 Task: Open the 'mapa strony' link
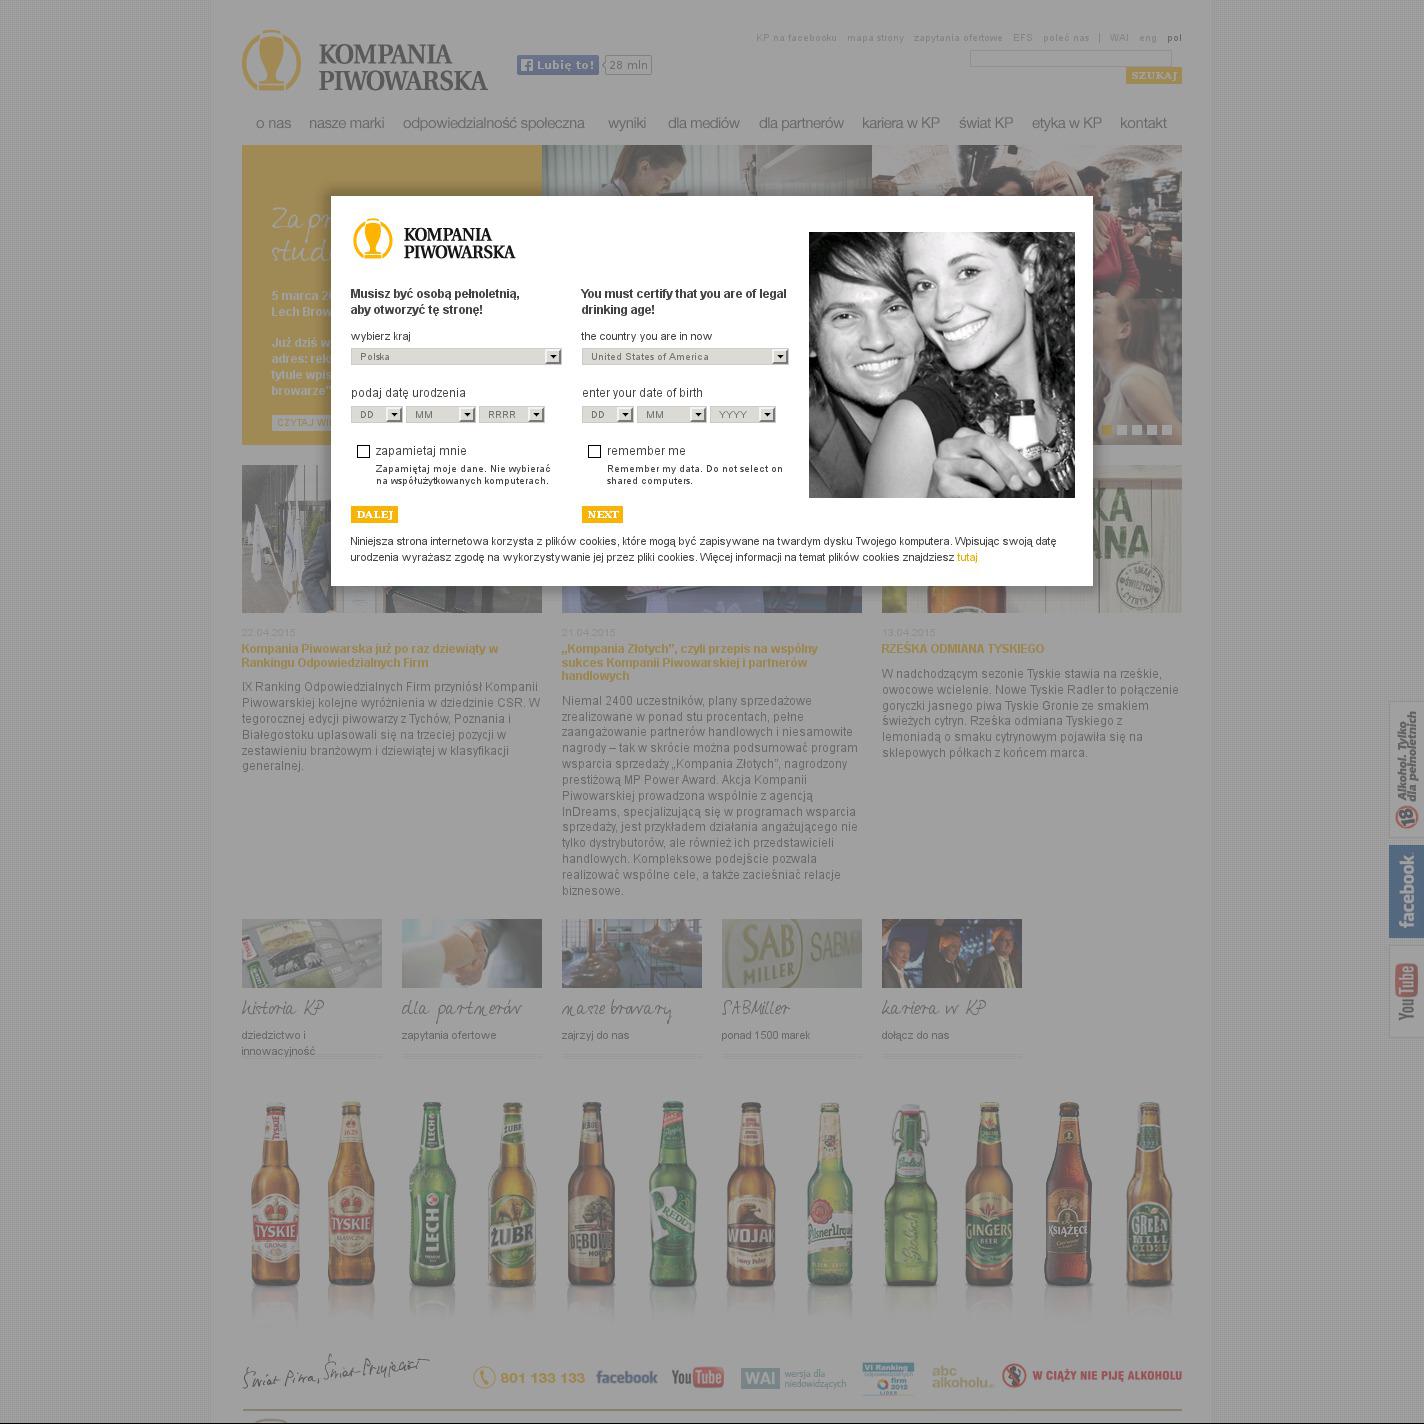click(x=875, y=38)
